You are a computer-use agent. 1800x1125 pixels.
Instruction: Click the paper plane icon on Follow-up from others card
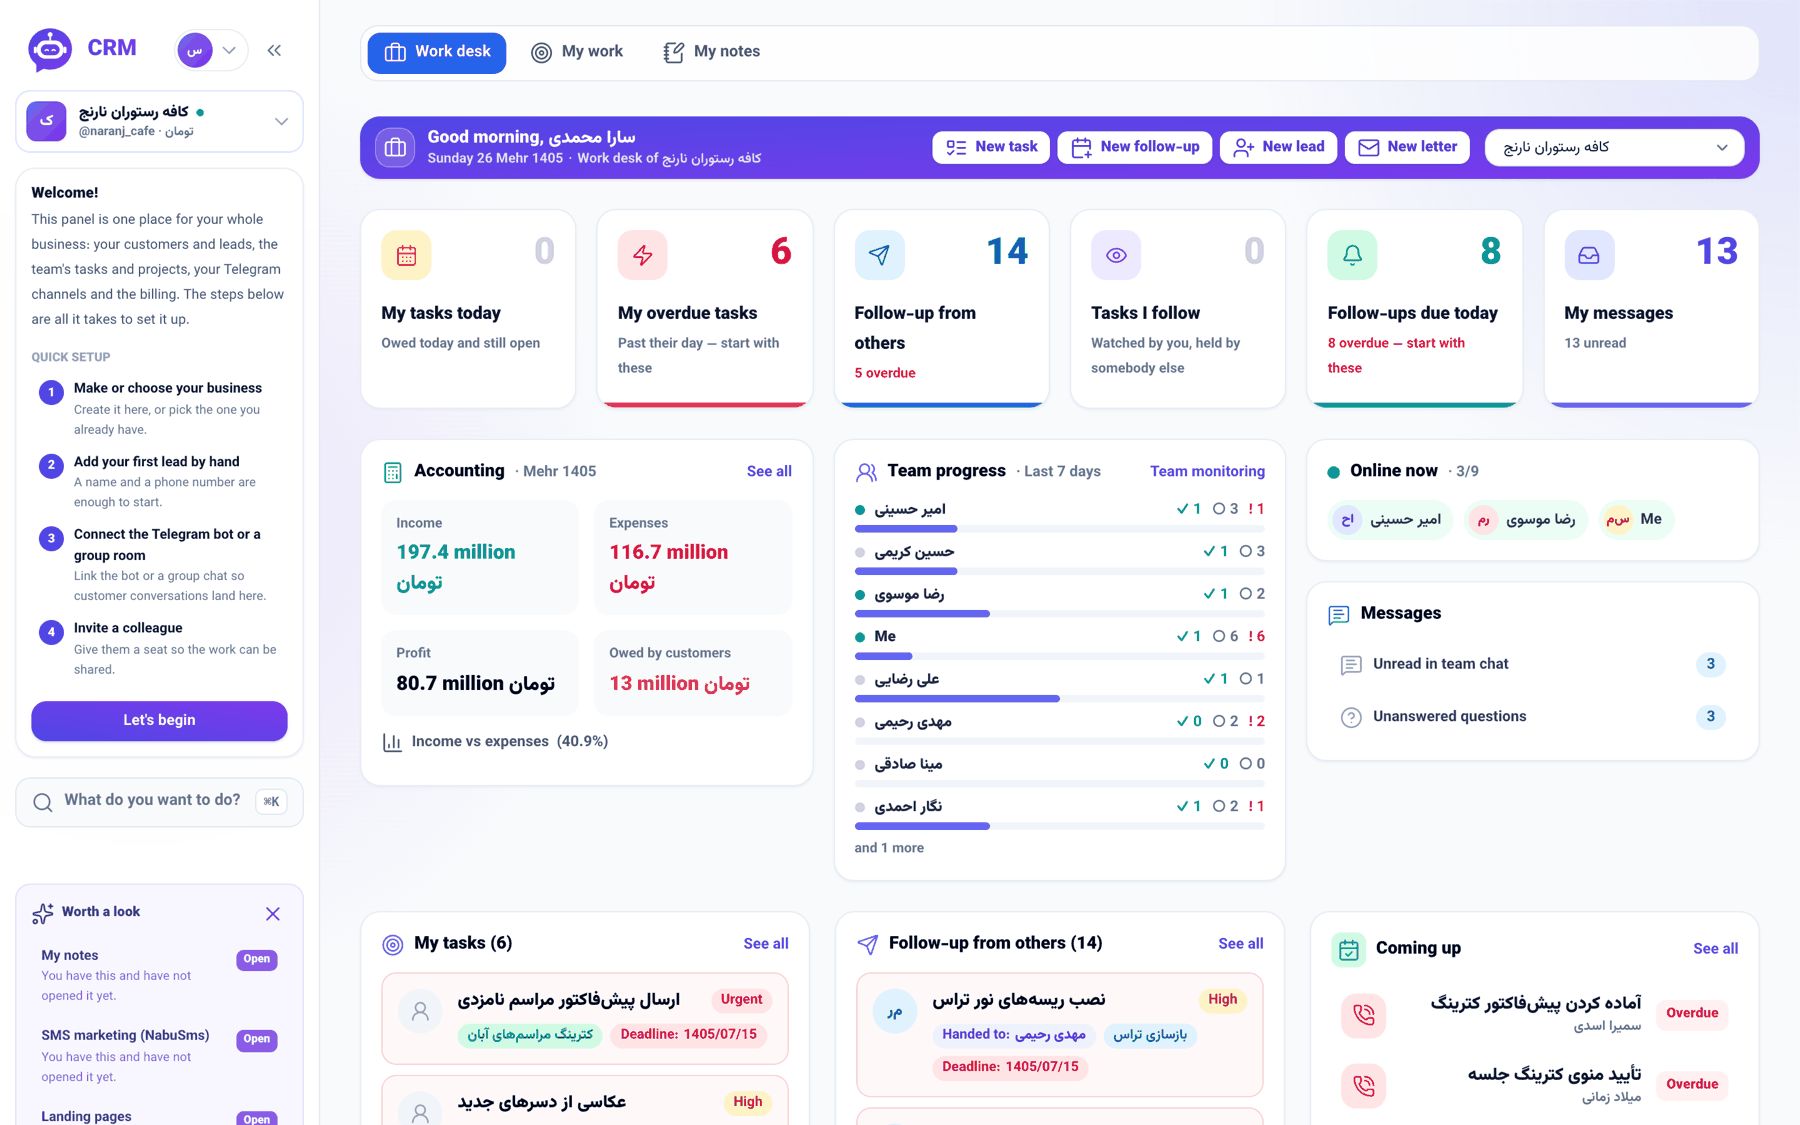click(879, 255)
